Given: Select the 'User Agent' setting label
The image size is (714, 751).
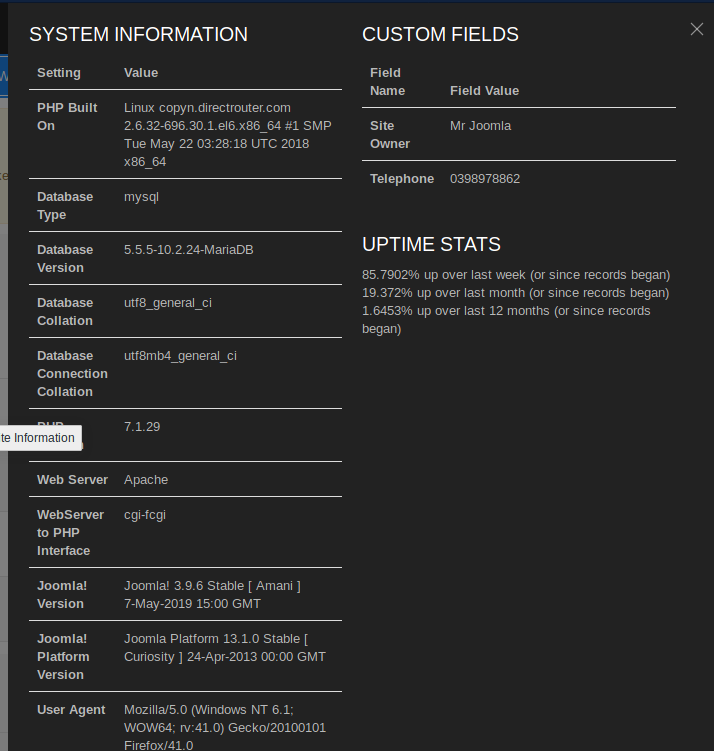Looking at the screenshot, I should click(x=71, y=710).
